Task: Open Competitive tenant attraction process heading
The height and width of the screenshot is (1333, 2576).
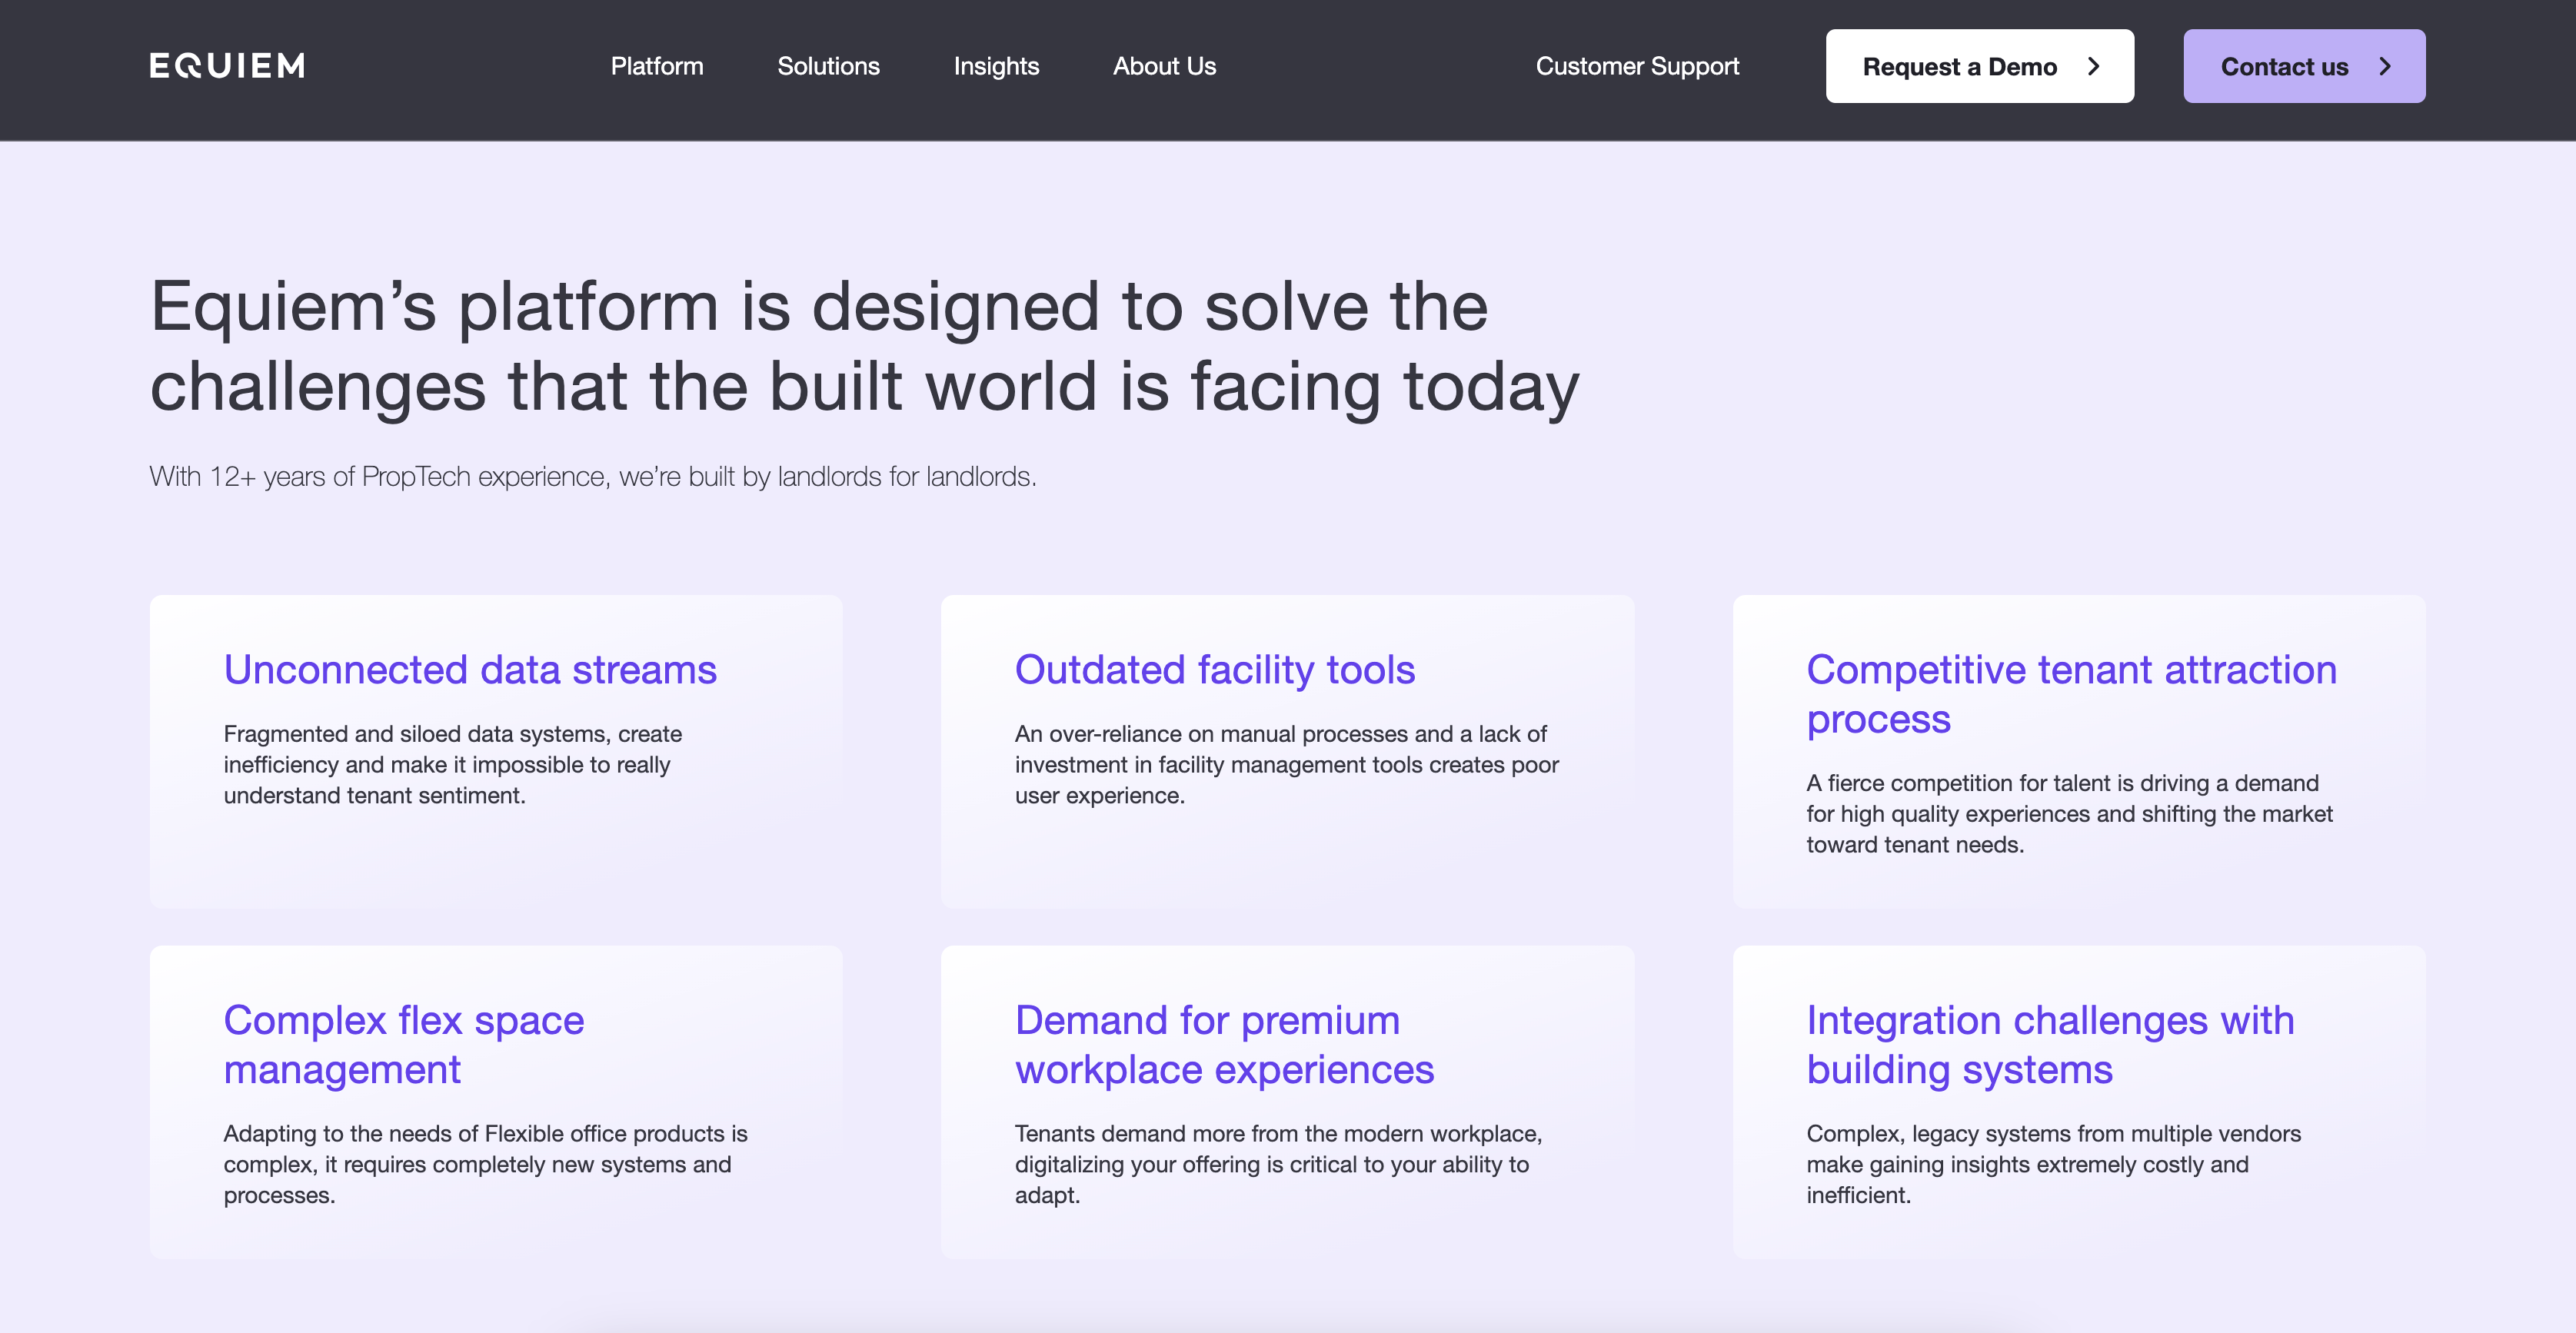Action: tap(2070, 693)
